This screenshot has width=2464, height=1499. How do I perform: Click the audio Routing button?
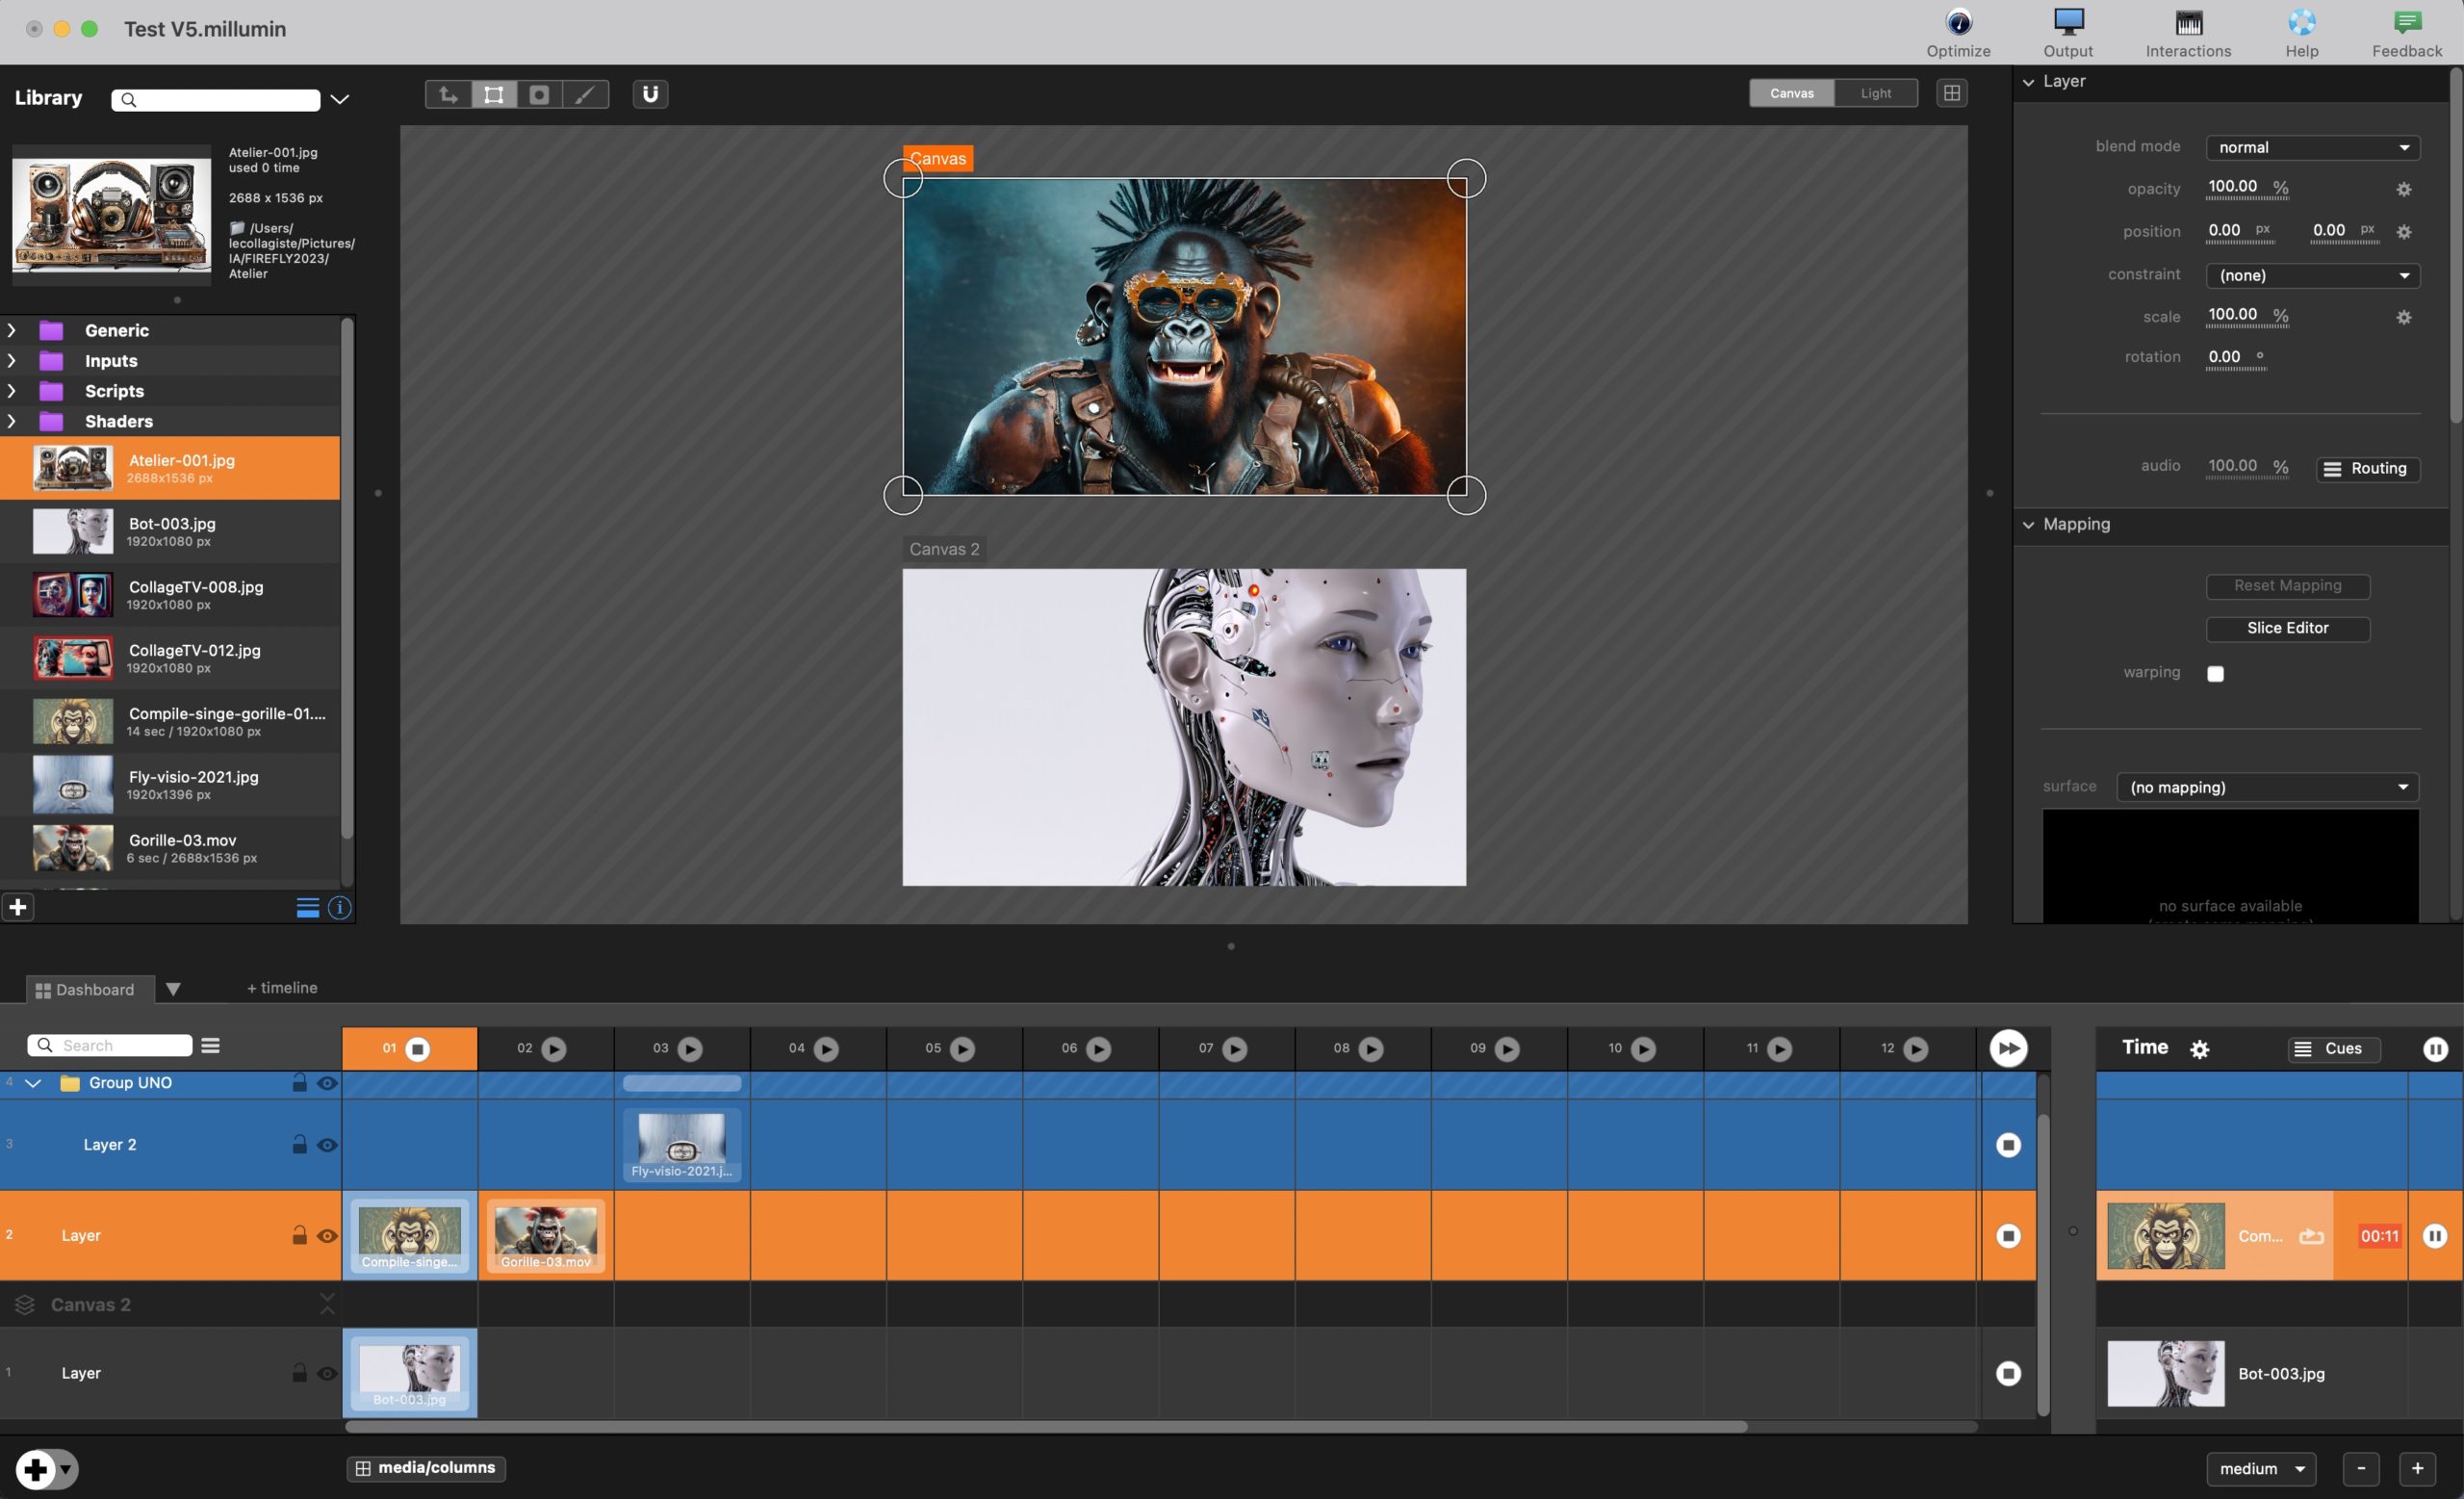tap(2367, 468)
